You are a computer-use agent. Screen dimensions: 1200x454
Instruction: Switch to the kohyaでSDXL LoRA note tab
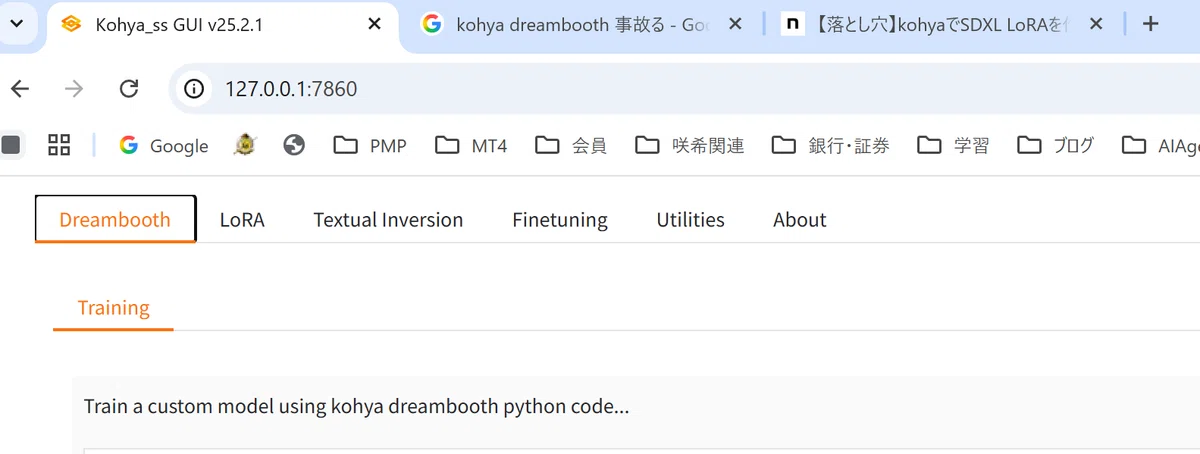pyautogui.click(x=943, y=25)
